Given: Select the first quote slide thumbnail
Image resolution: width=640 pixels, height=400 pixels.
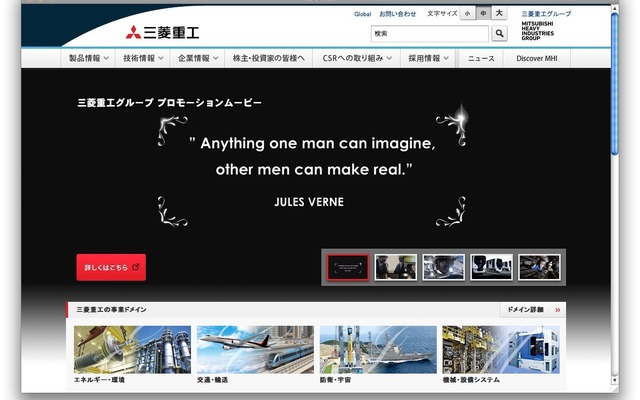Looking at the screenshot, I should (348, 267).
